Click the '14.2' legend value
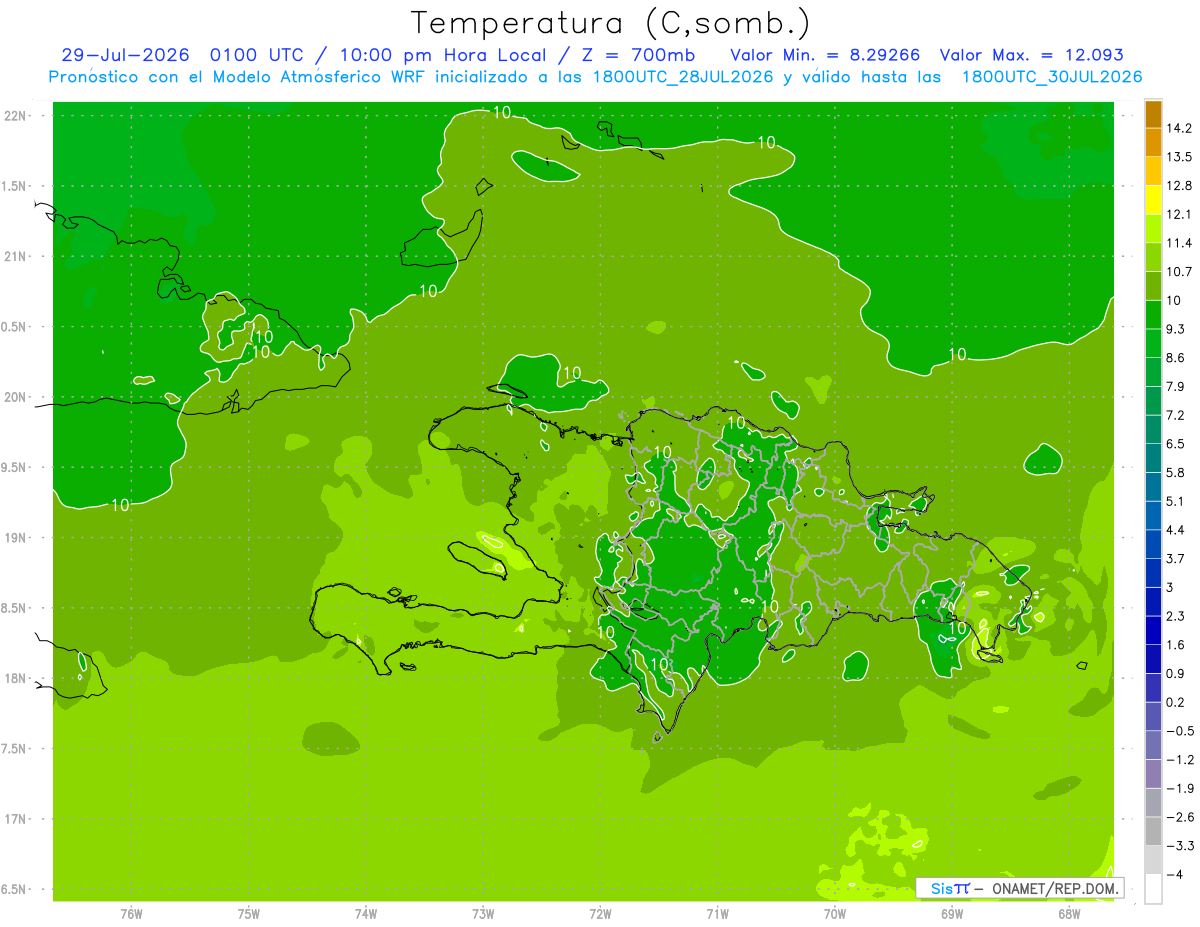 tap(1179, 128)
